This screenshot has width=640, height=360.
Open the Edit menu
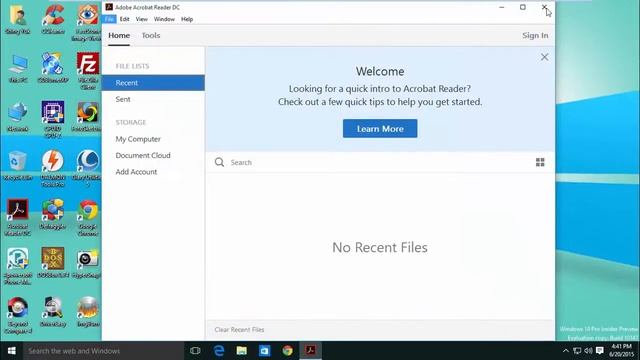click(x=124, y=19)
